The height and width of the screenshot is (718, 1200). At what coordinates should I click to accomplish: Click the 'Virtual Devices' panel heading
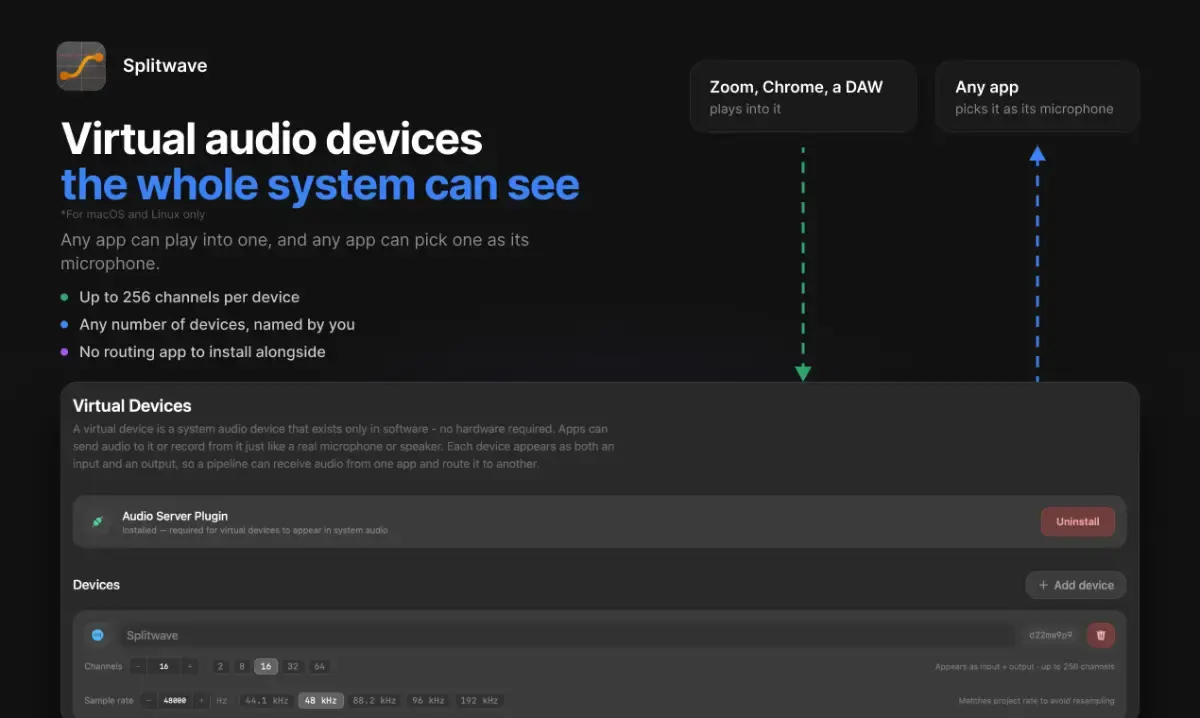point(132,406)
